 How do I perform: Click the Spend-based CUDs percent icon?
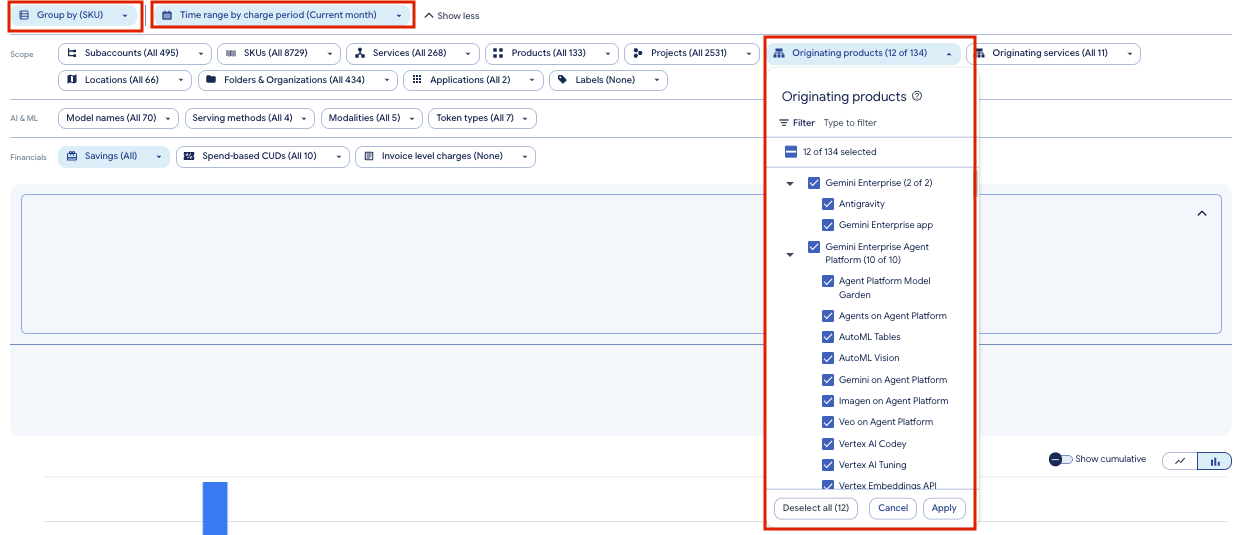pos(189,157)
